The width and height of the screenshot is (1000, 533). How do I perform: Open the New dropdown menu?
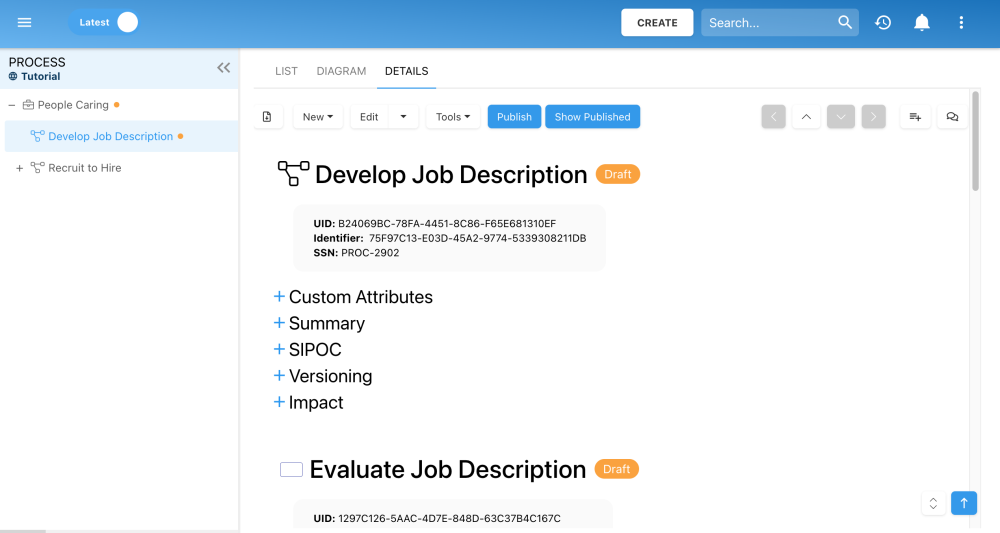point(318,117)
